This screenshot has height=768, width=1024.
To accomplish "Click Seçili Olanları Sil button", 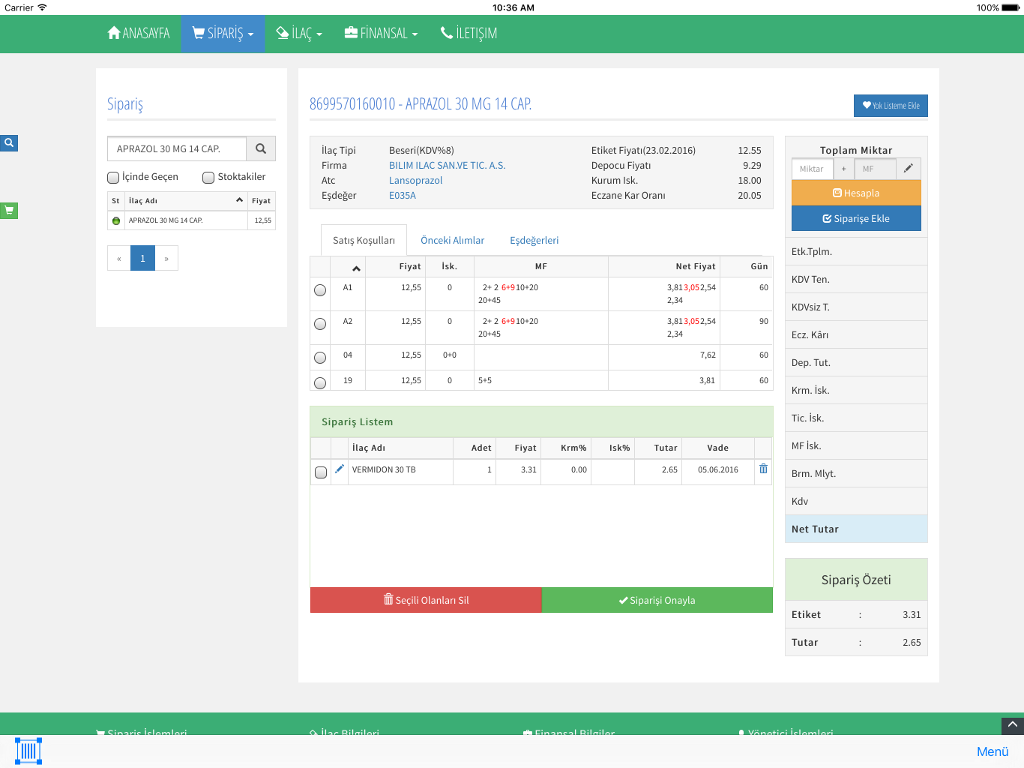I will (x=426, y=600).
